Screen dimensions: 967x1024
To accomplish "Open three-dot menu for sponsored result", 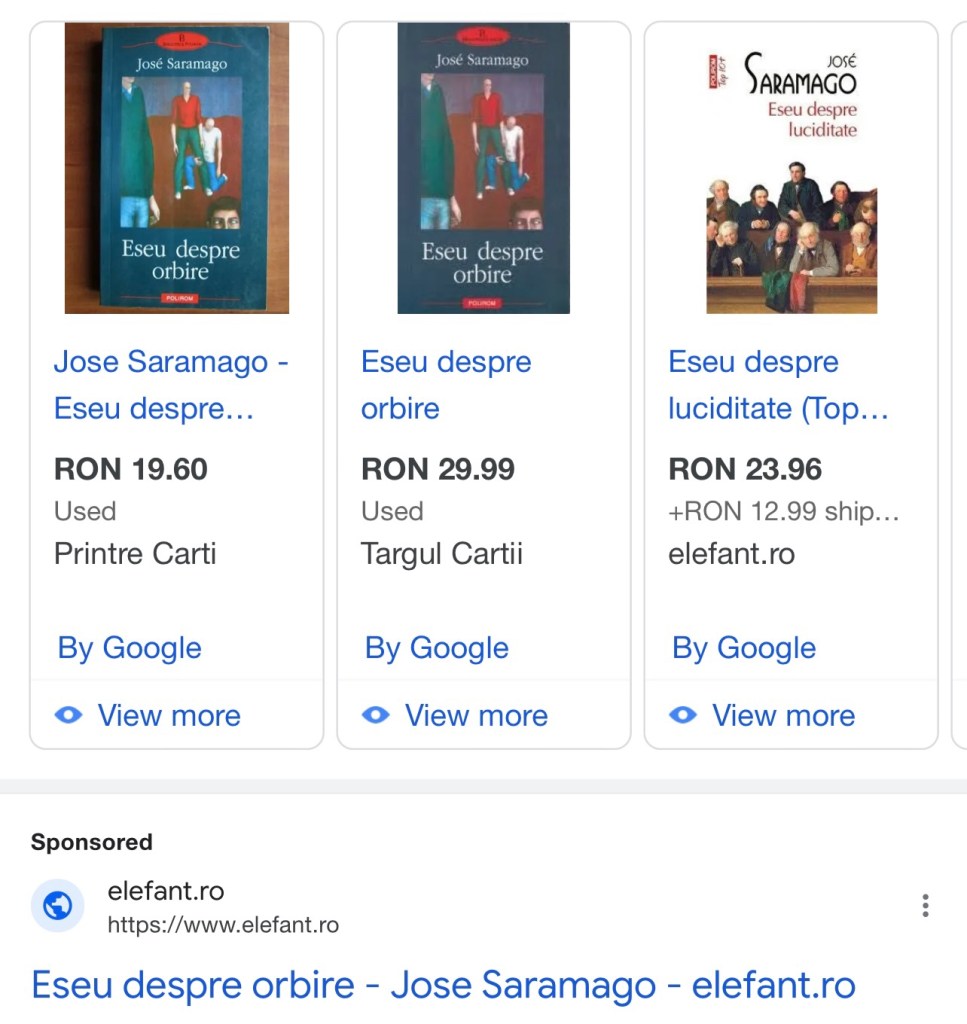I will [925, 906].
